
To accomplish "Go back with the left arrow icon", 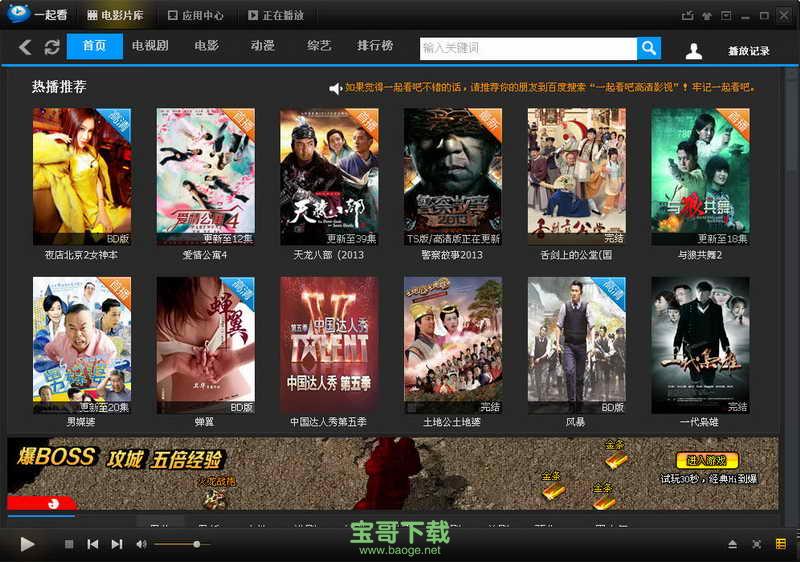I will coord(24,47).
